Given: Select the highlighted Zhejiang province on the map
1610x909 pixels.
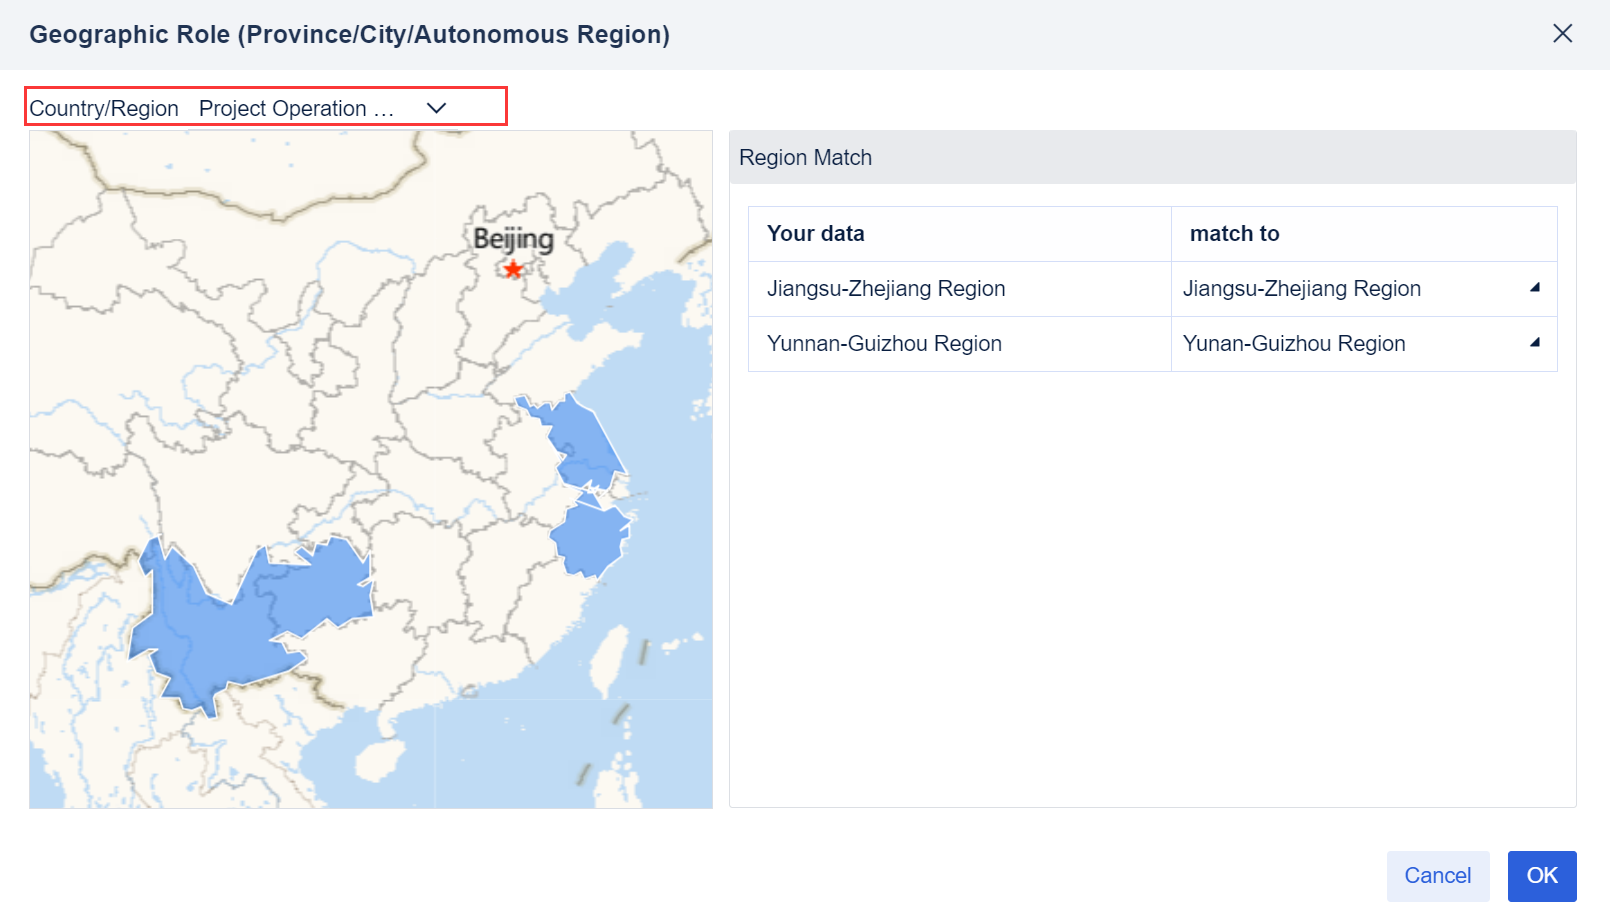Looking at the screenshot, I should pyautogui.click(x=590, y=540).
